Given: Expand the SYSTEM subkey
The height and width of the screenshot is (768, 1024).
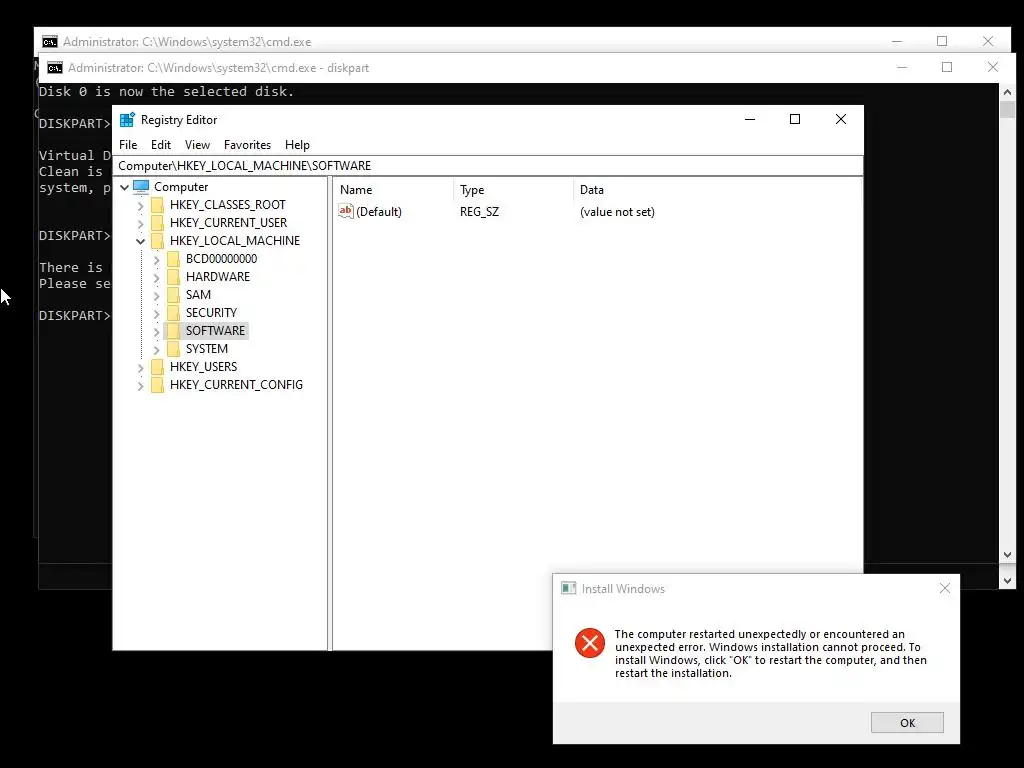Looking at the screenshot, I should (156, 349).
